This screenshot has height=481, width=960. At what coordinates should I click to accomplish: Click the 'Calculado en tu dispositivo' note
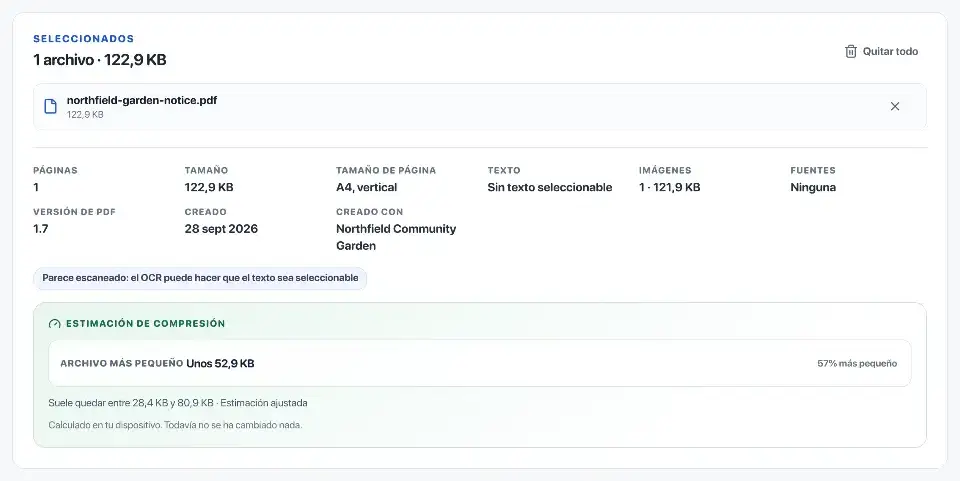[175, 425]
